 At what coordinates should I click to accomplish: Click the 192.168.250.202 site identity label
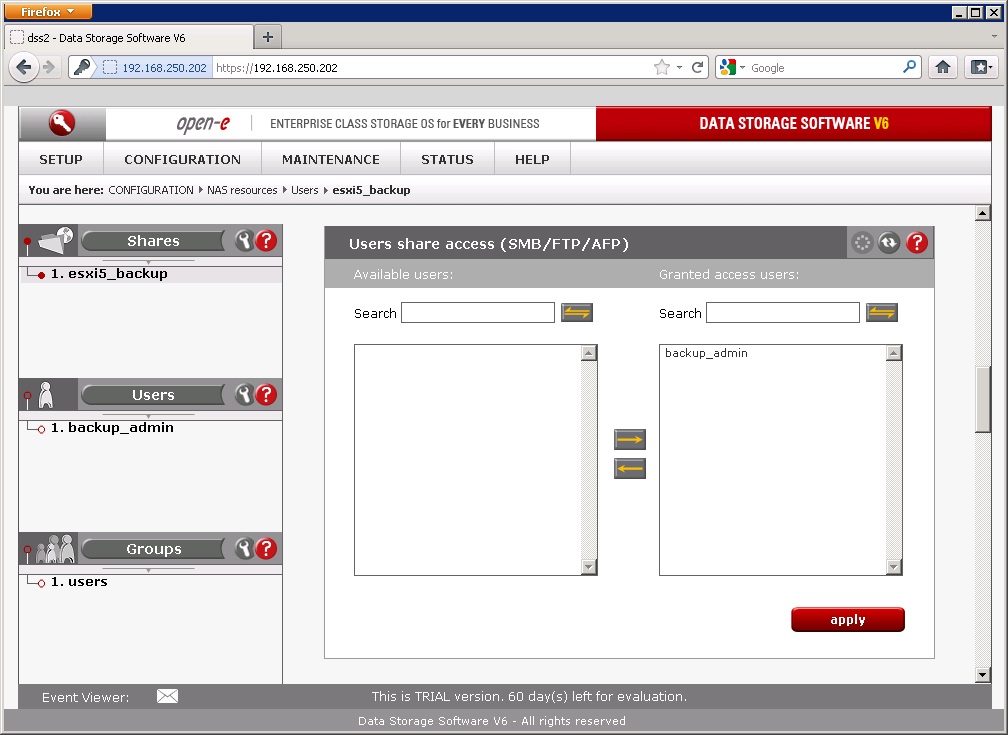tap(164, 68)
